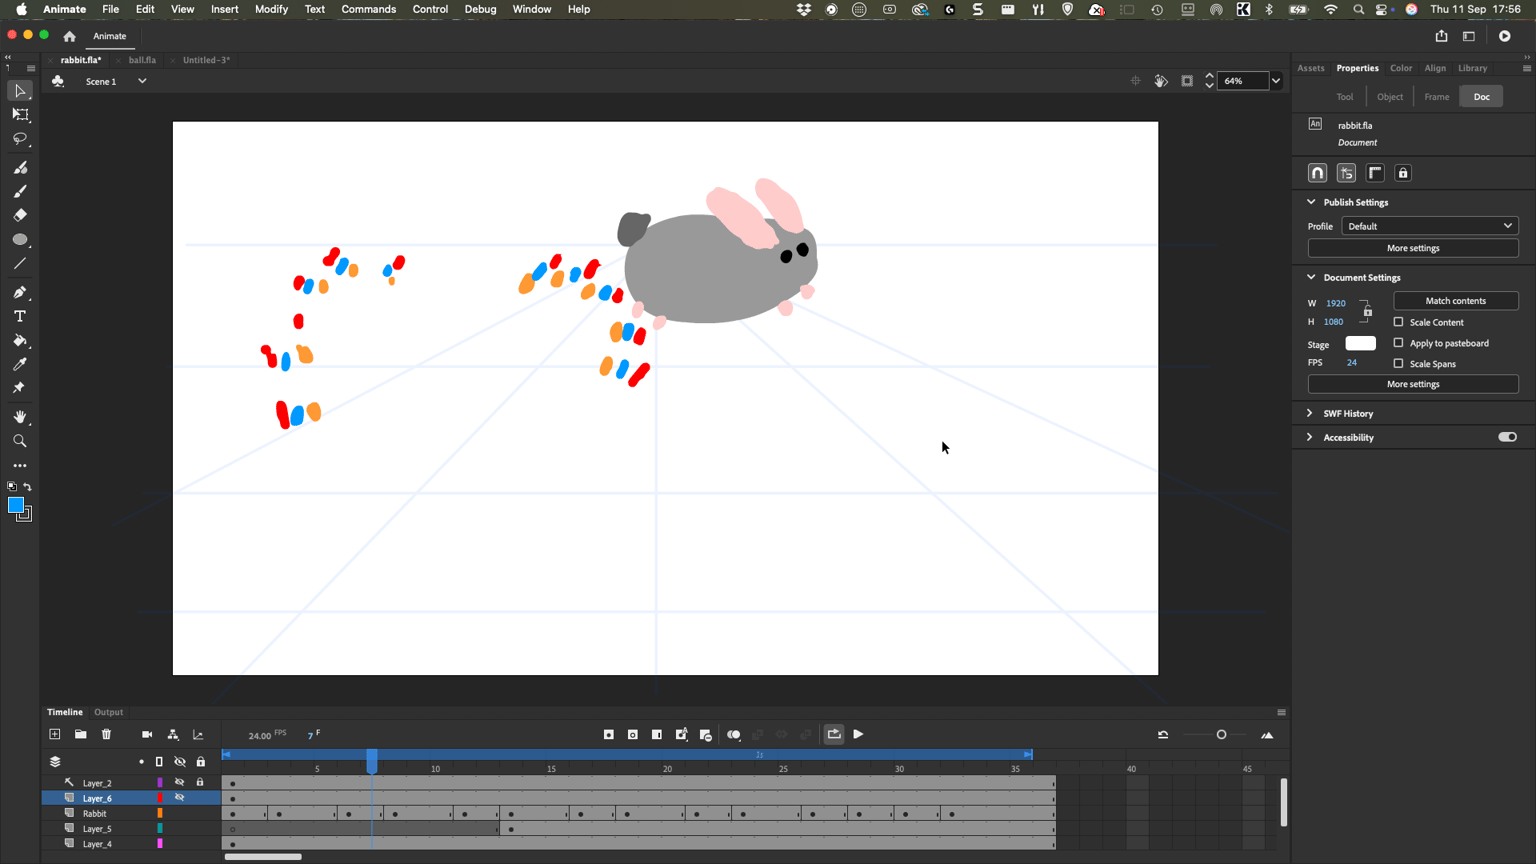Switch to the Library panel tab
The height and width of the screenshot is (864, 1536).
pyautogui.click(x=1472, y=68)
